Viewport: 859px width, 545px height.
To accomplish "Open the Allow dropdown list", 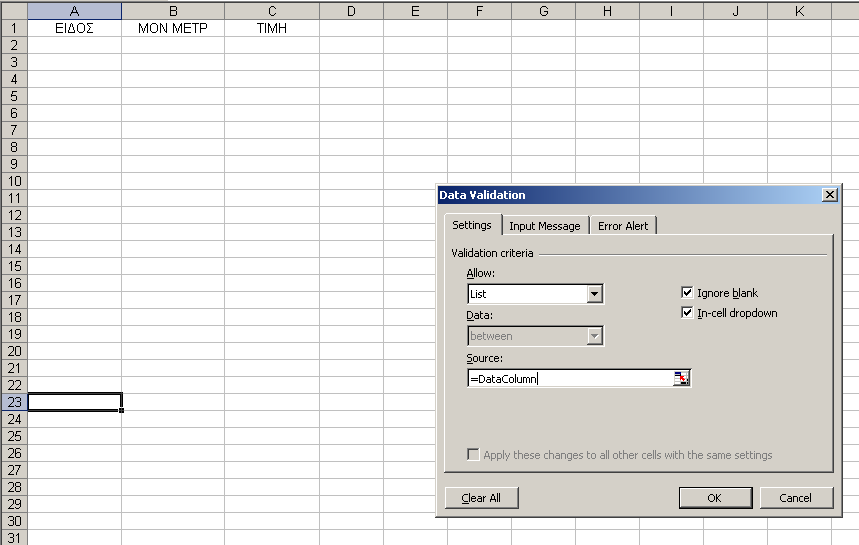I will 595,294.
